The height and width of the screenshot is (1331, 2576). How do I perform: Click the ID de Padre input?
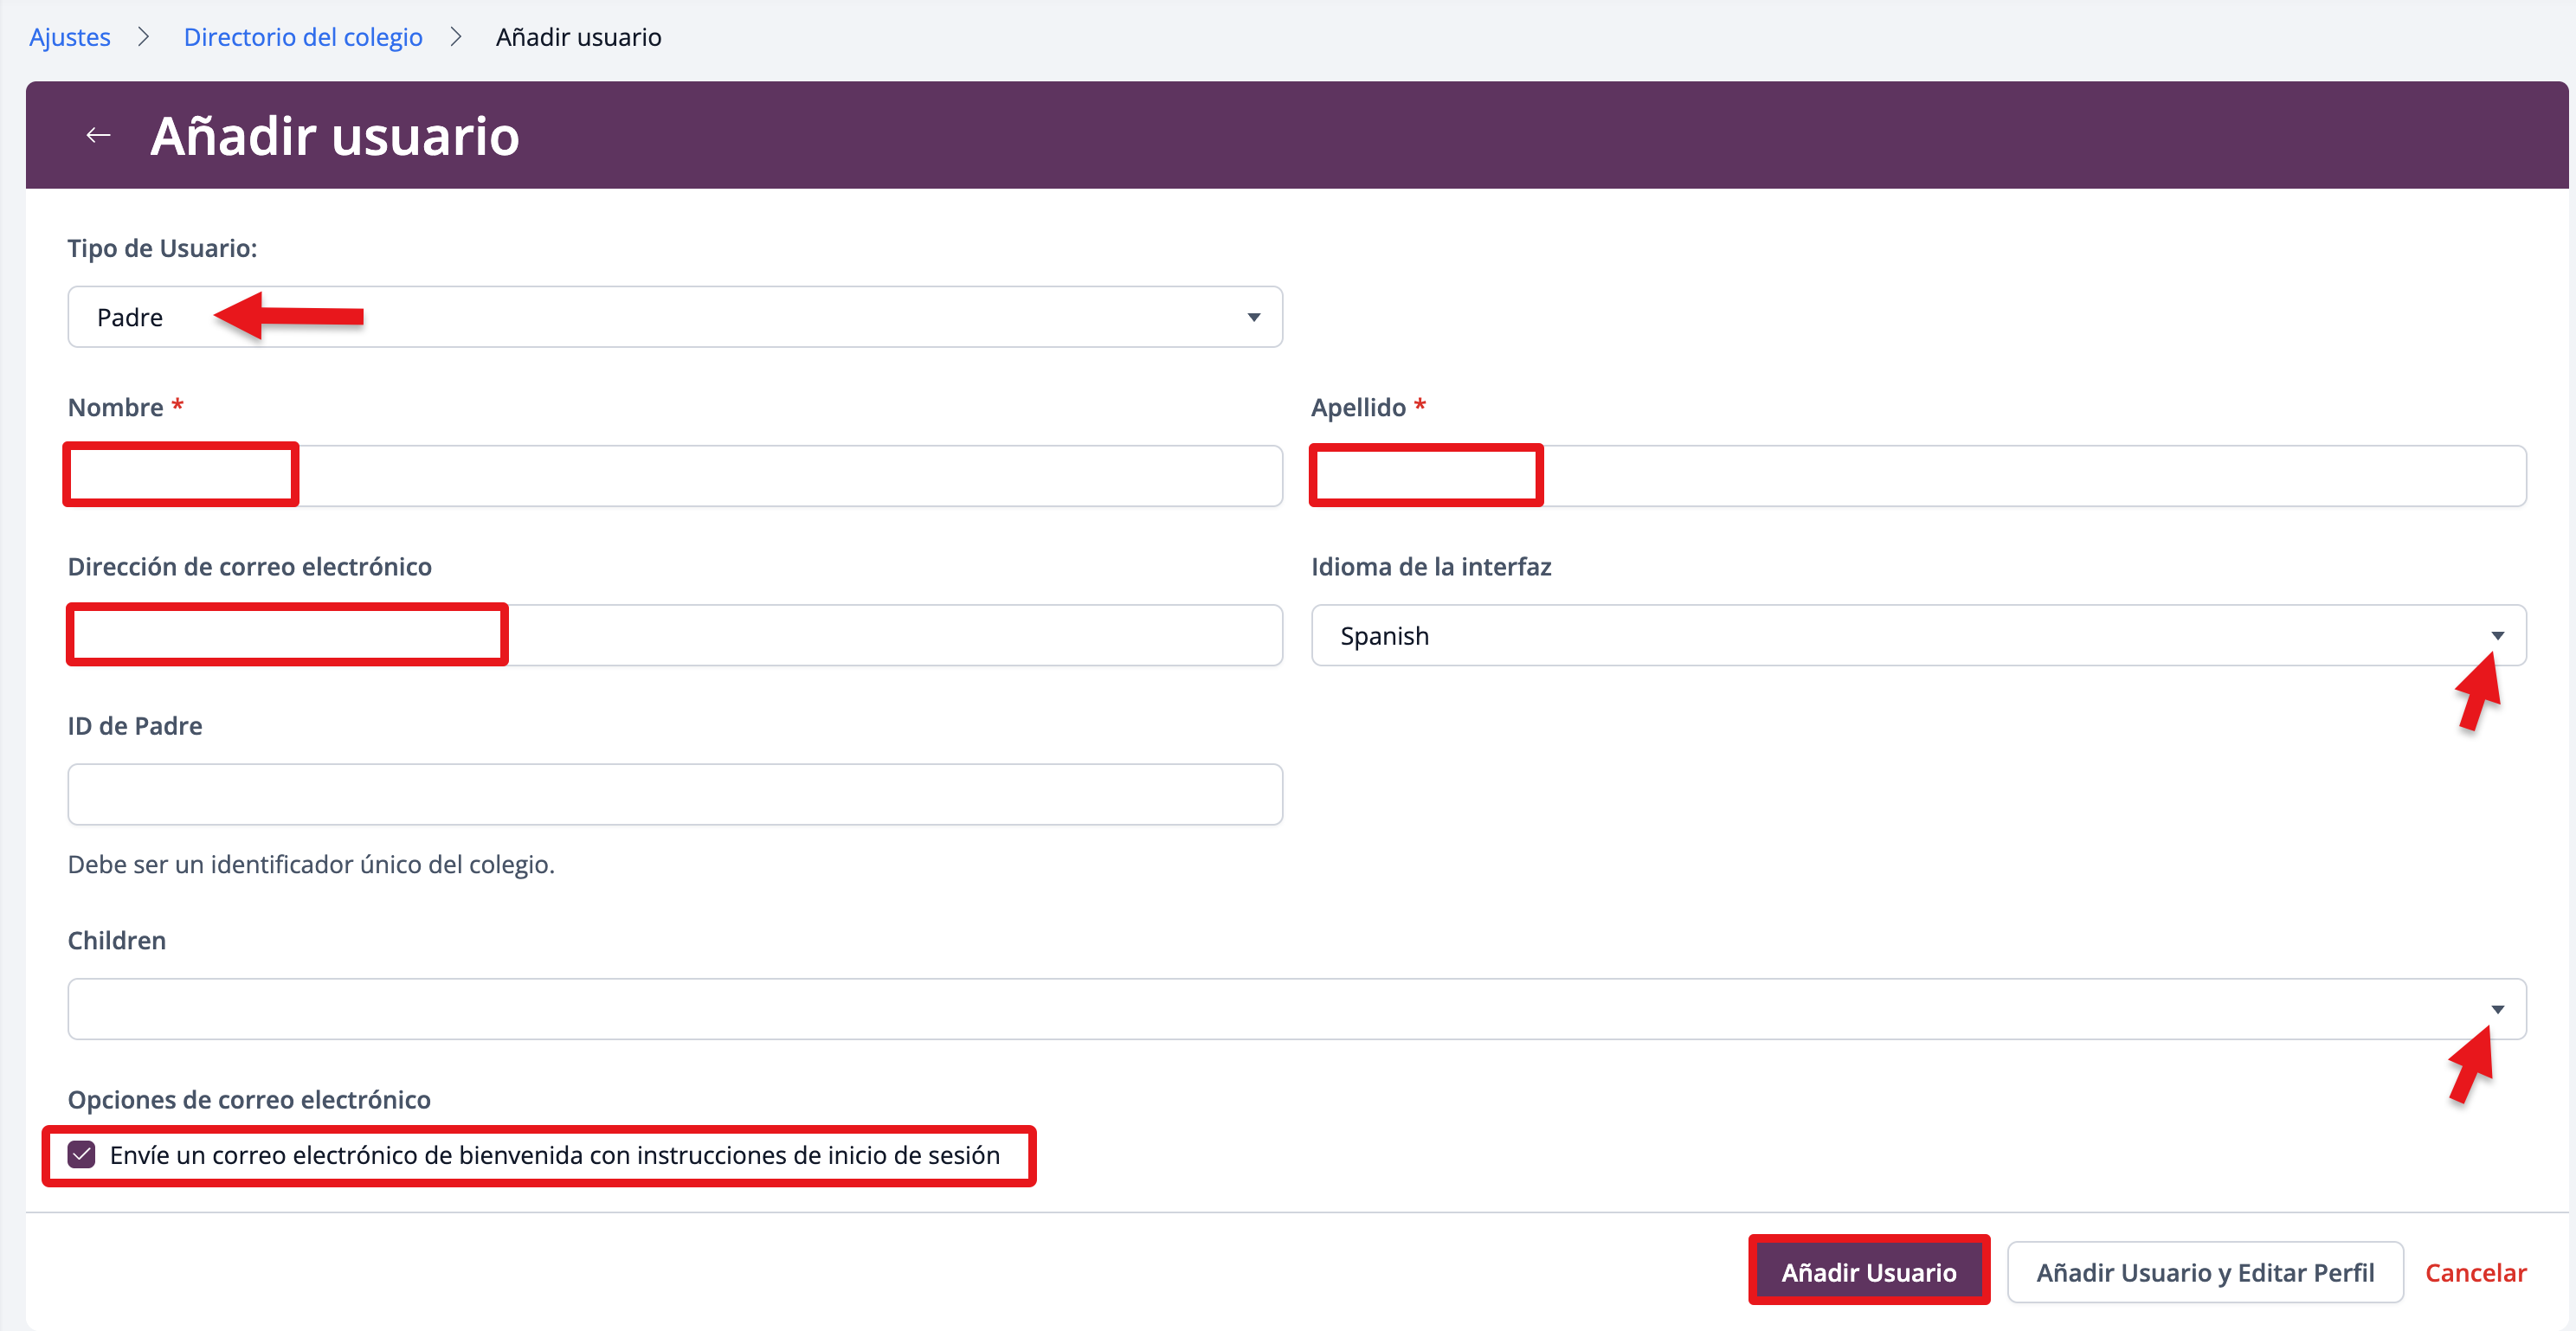(x=674, y=794)
